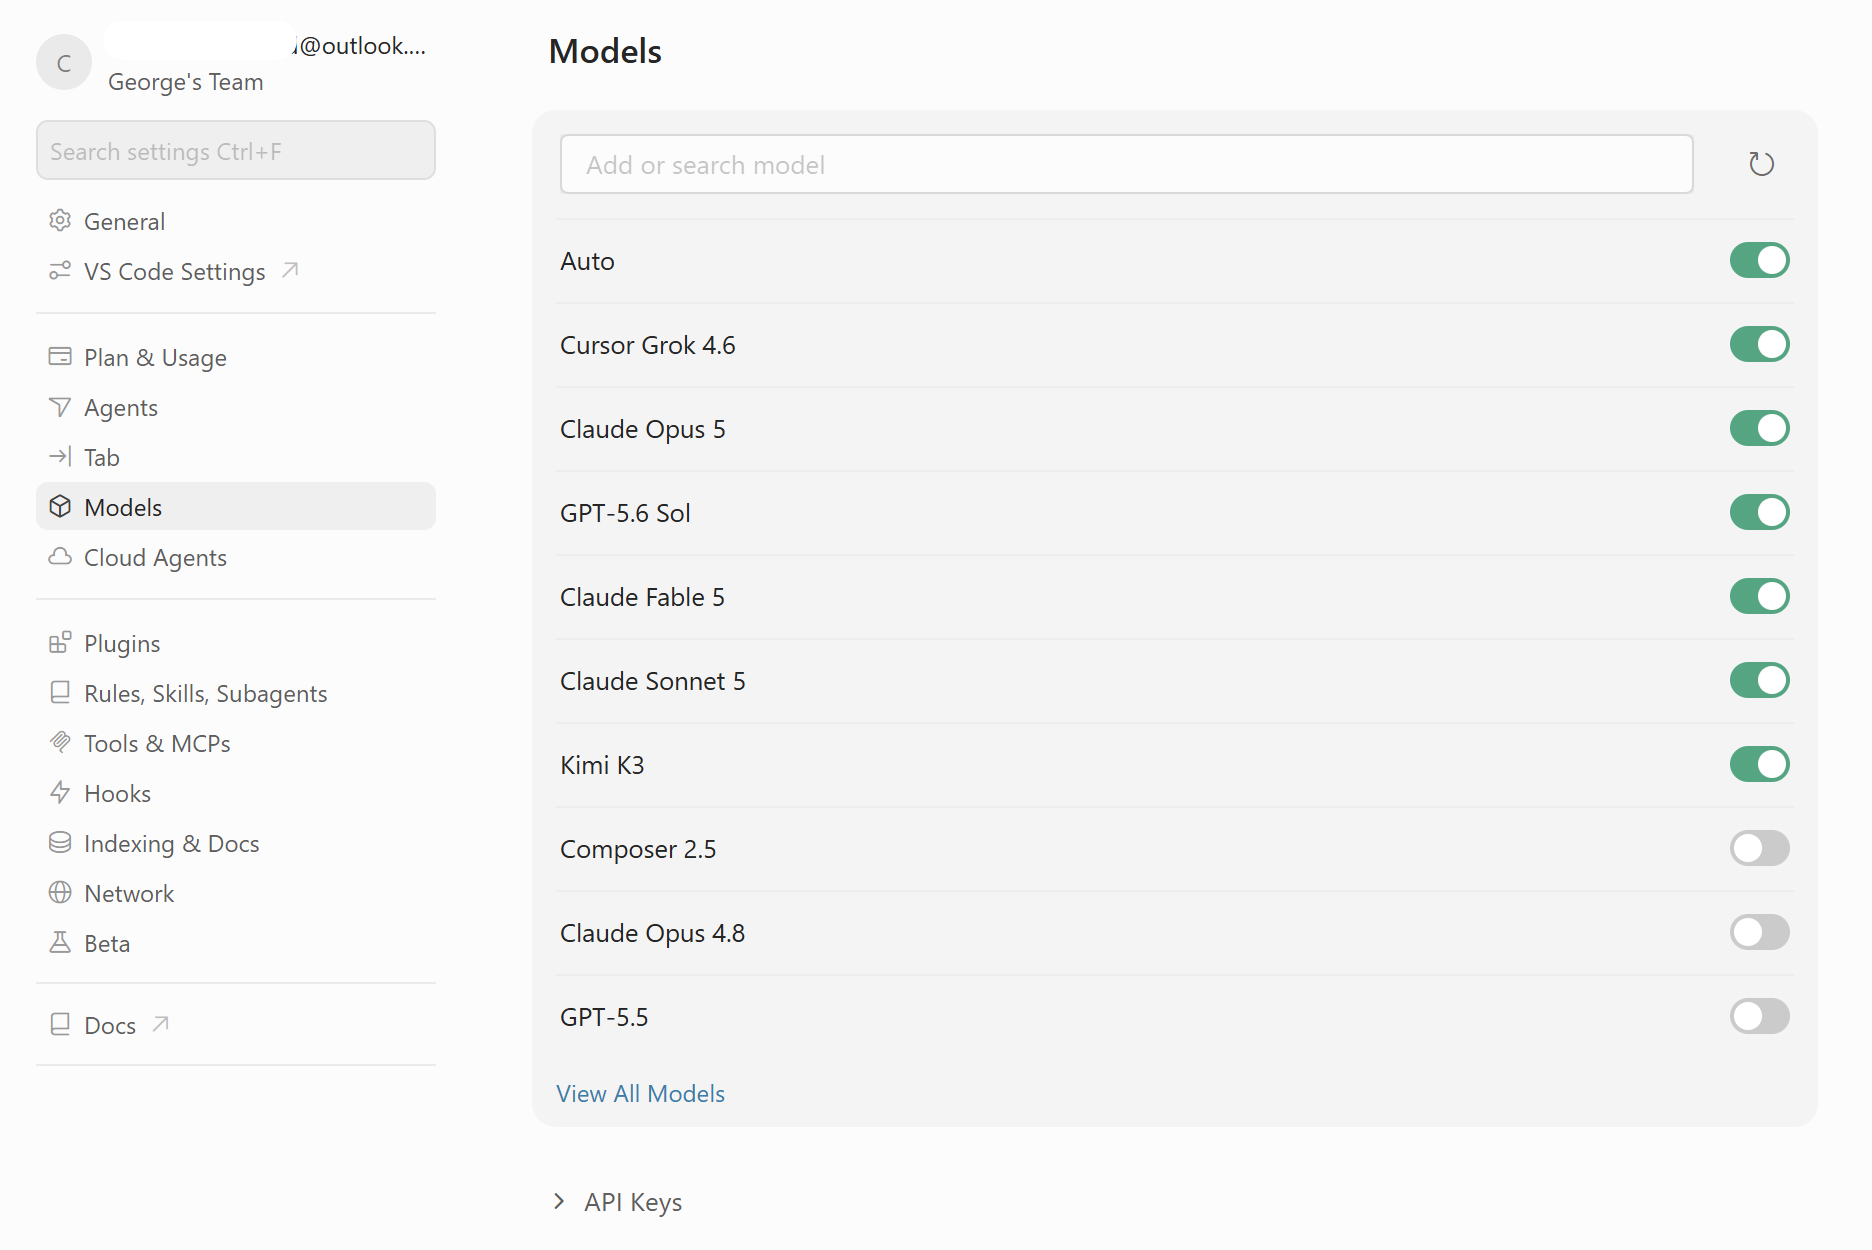Open Indexing & Docs settings
Screen dimensions: 1872x1250
[236, 843]
